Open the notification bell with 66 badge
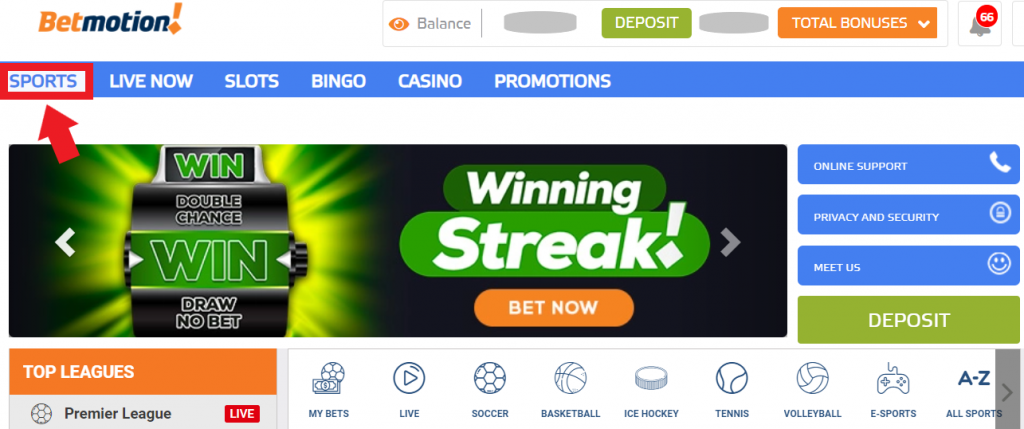The width and height of the screenshot is (1024, 429). [980, 24]
